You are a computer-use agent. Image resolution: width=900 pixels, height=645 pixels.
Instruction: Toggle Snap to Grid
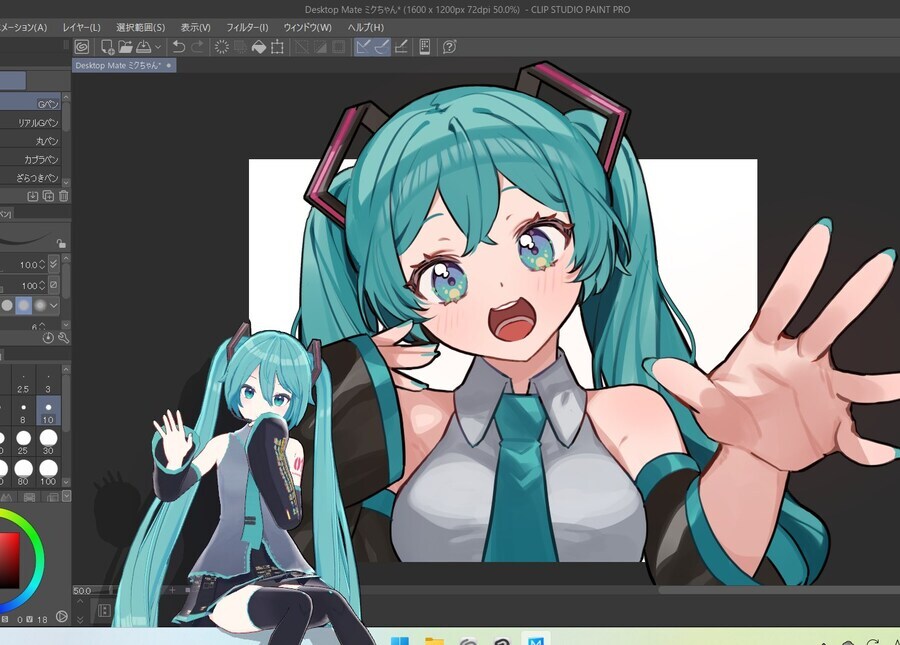(401, 47)
